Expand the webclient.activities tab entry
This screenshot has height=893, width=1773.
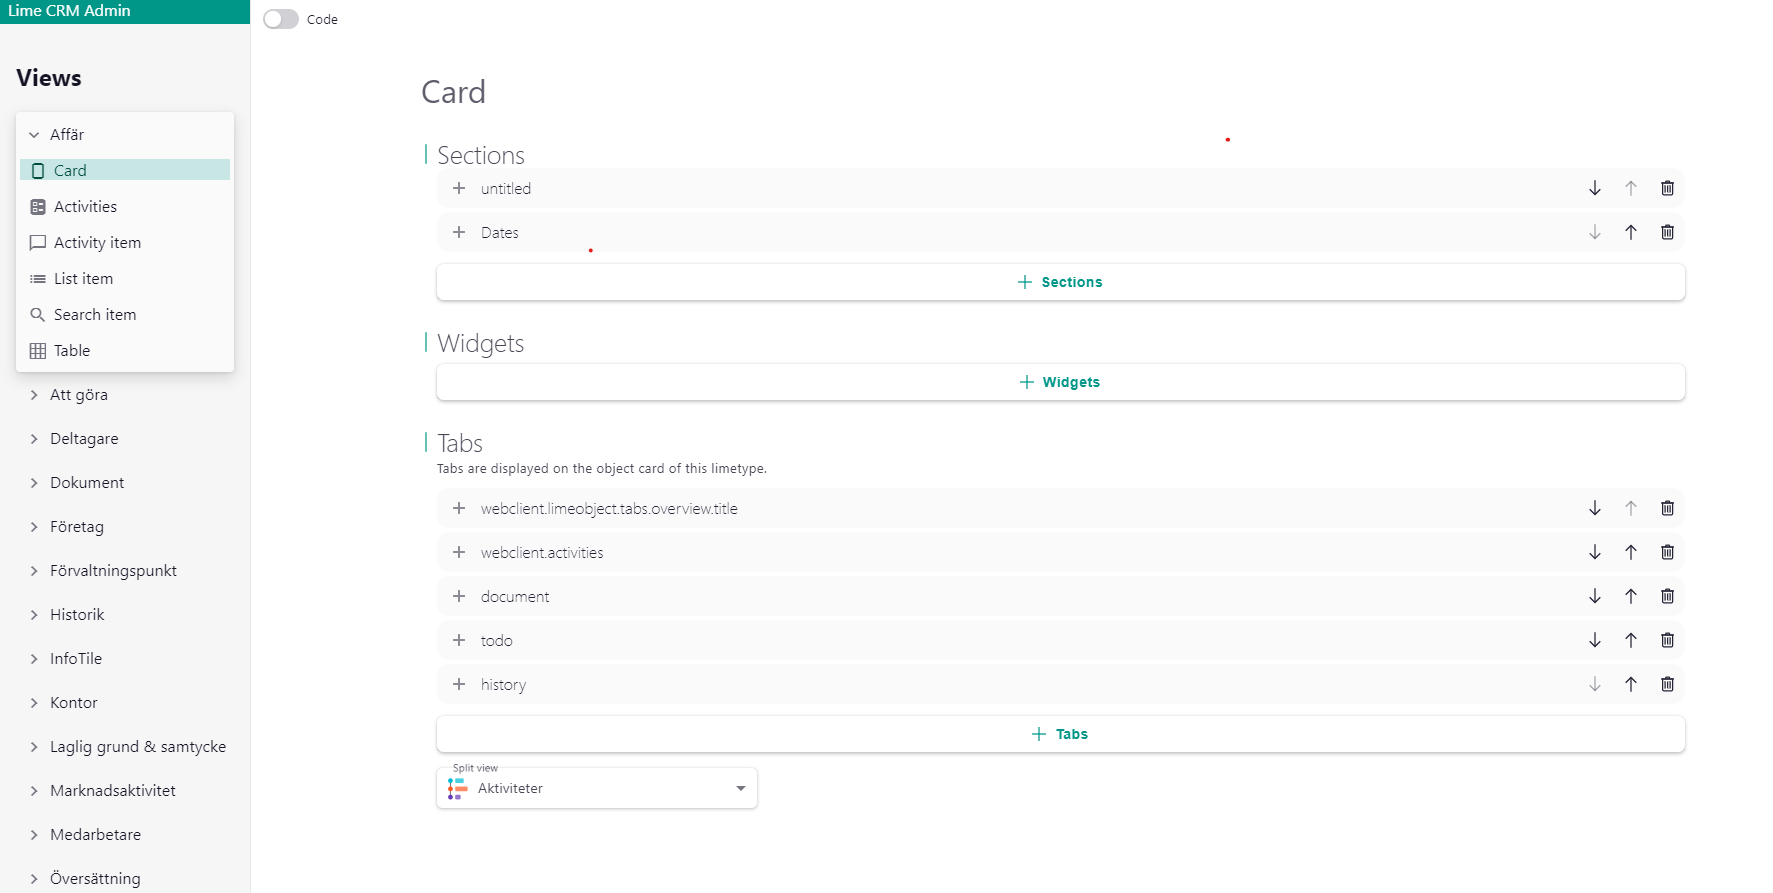point(459,552)
